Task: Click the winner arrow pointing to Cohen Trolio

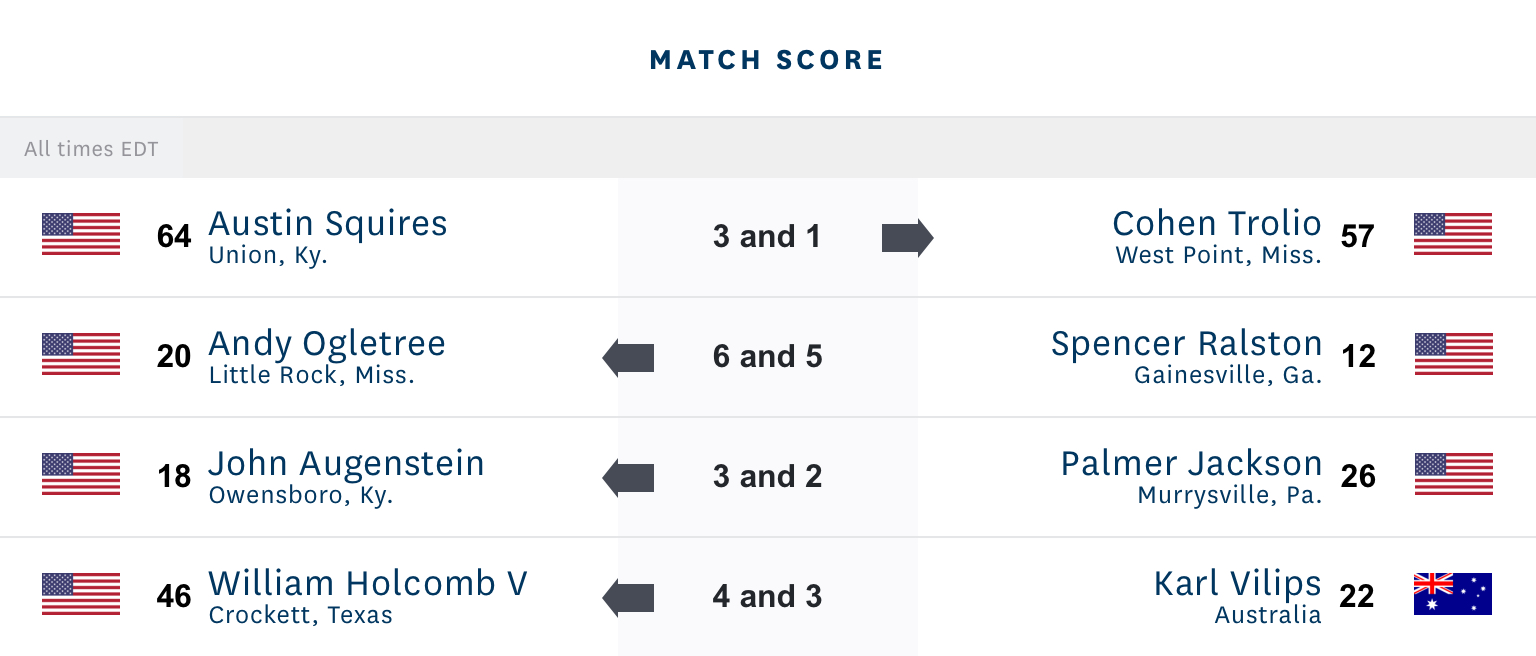Action: tap(907, 238)
